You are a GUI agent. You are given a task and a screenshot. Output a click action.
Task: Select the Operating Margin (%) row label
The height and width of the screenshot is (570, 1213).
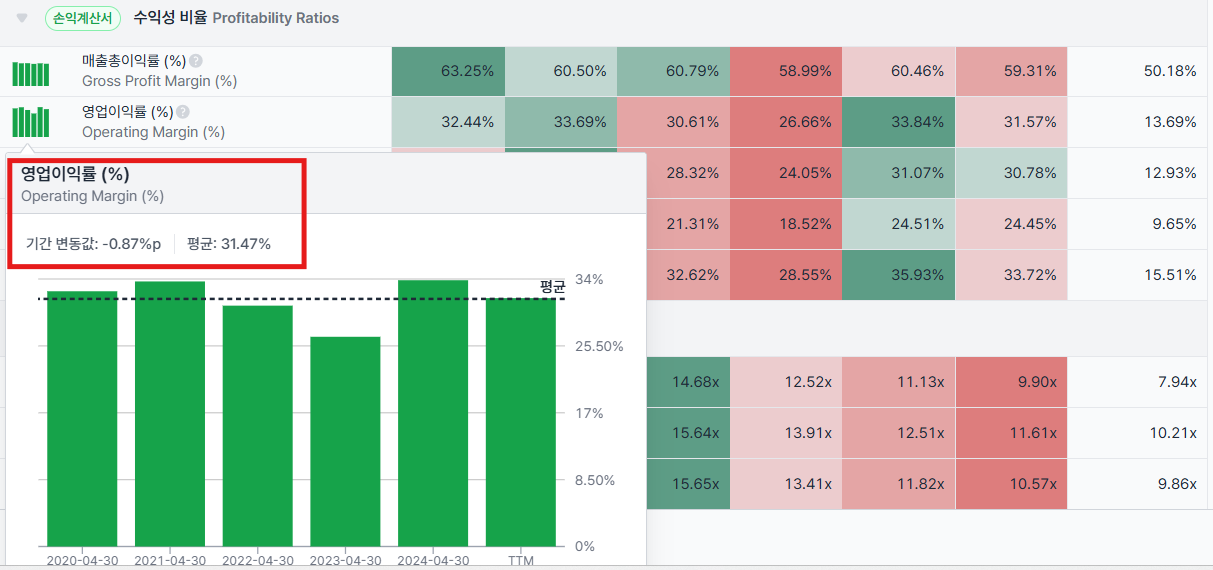pyautogui.click(x=153, y=132)
